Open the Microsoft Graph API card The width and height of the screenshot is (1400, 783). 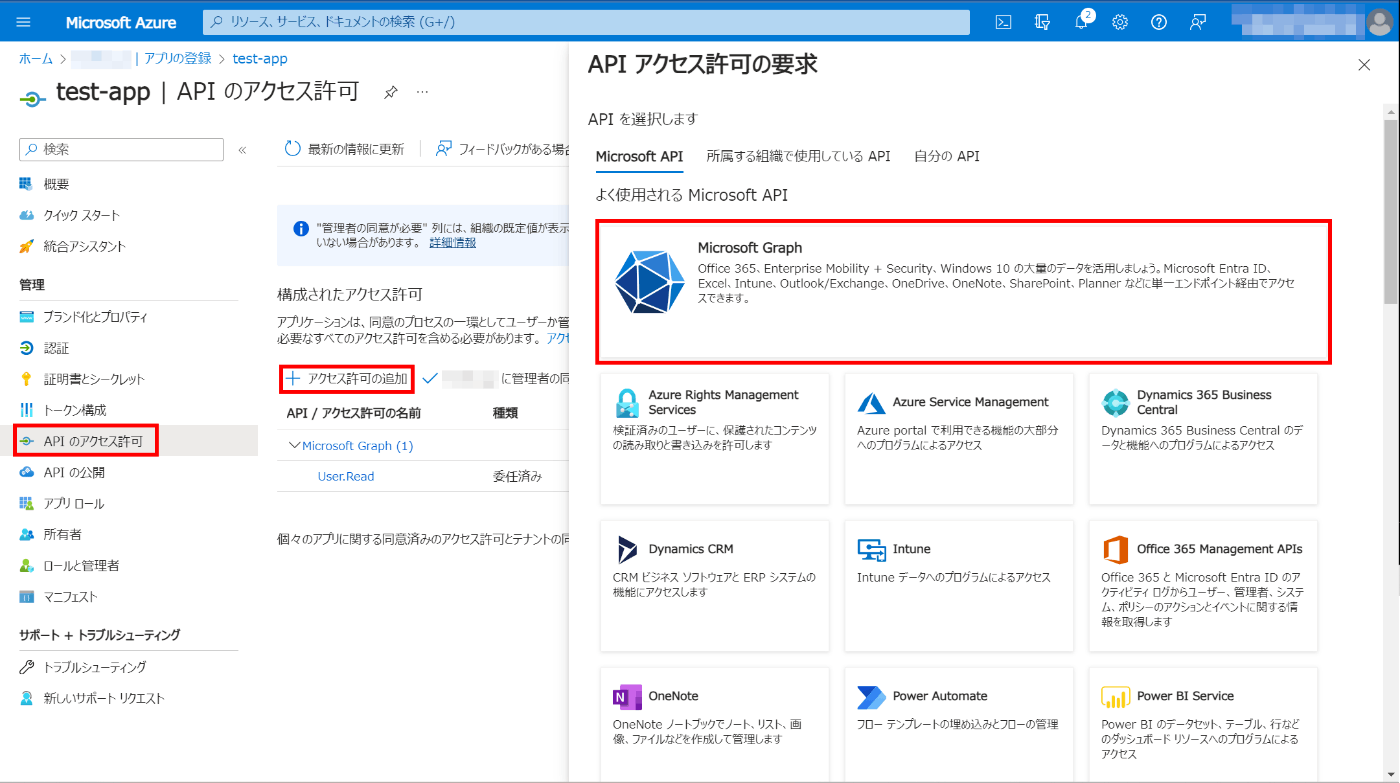point(963,292)
